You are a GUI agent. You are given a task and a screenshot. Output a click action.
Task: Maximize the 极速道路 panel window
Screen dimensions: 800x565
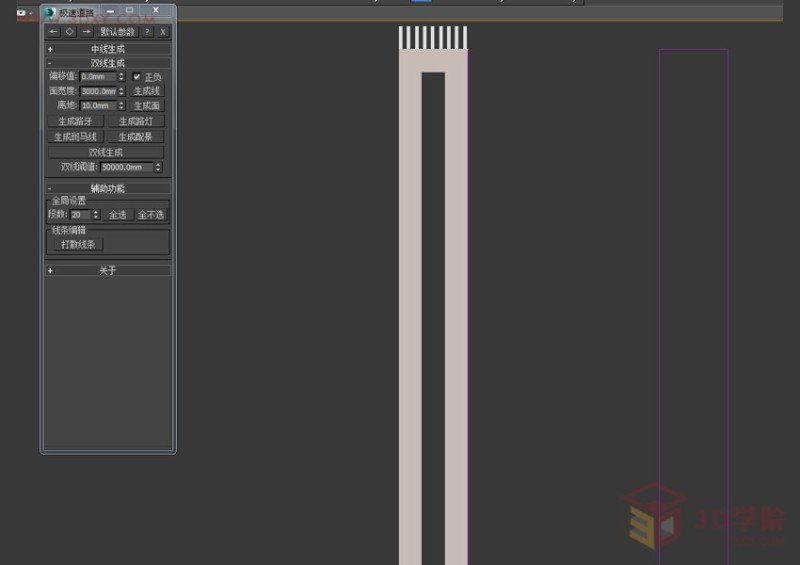[x=130, y=10]
